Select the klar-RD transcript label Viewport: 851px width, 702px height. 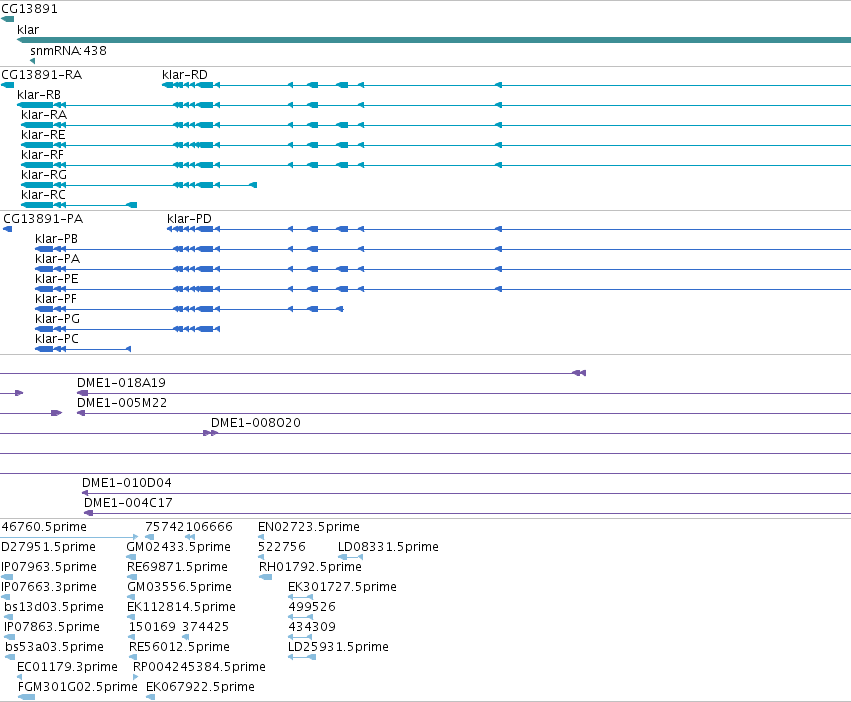click(185, 74)
